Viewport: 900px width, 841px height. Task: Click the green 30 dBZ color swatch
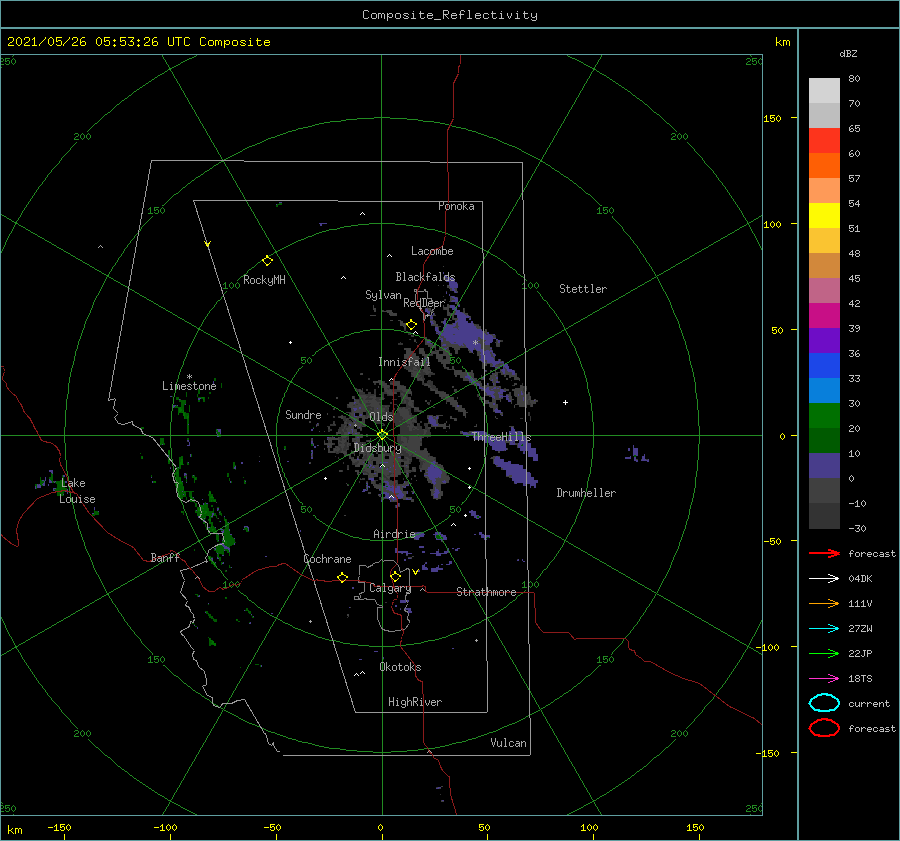pos(824,415)
